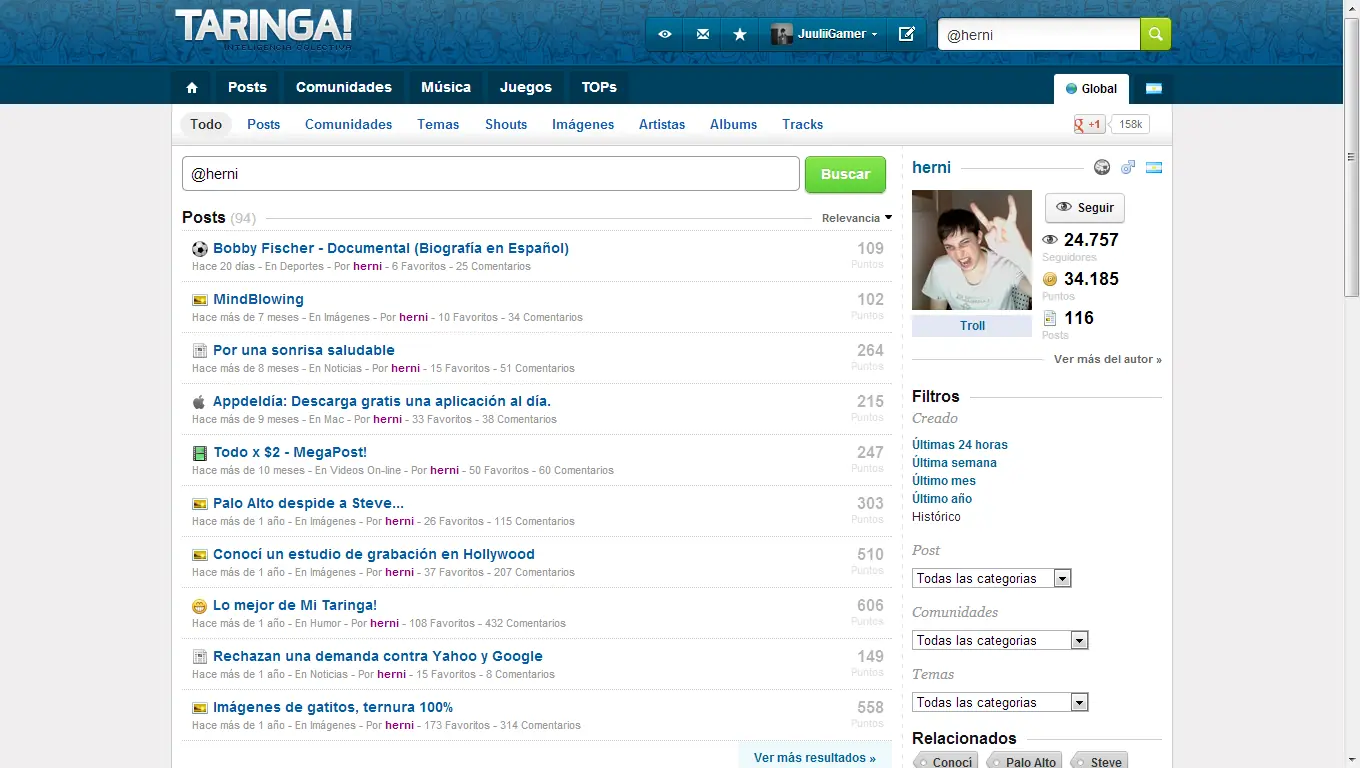Open messages envelope icon in header
Screen dimensions: 1360x768
click(x=703, y=34)
